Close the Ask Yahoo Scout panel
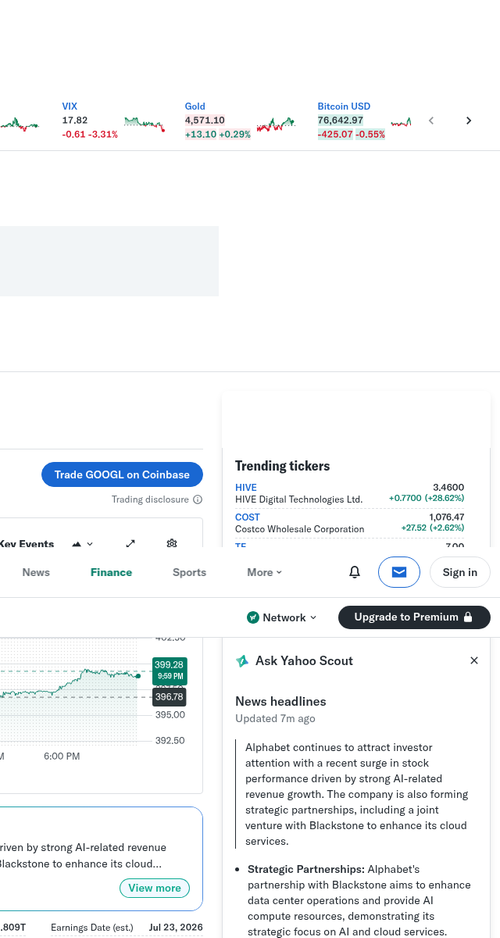Screen dimensions: 500x938 (474, 660)
